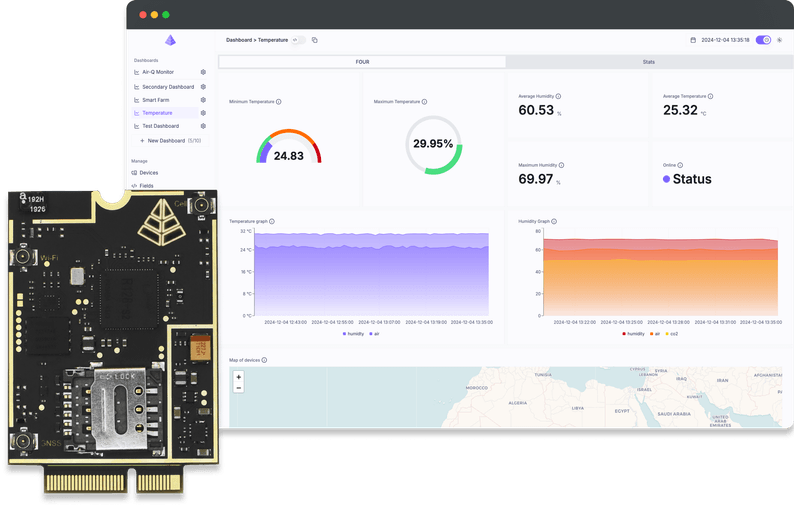The width and height of the screenshot is (794, 512).
Task: Show info for Temperature graph
Action: click(272, 221)
